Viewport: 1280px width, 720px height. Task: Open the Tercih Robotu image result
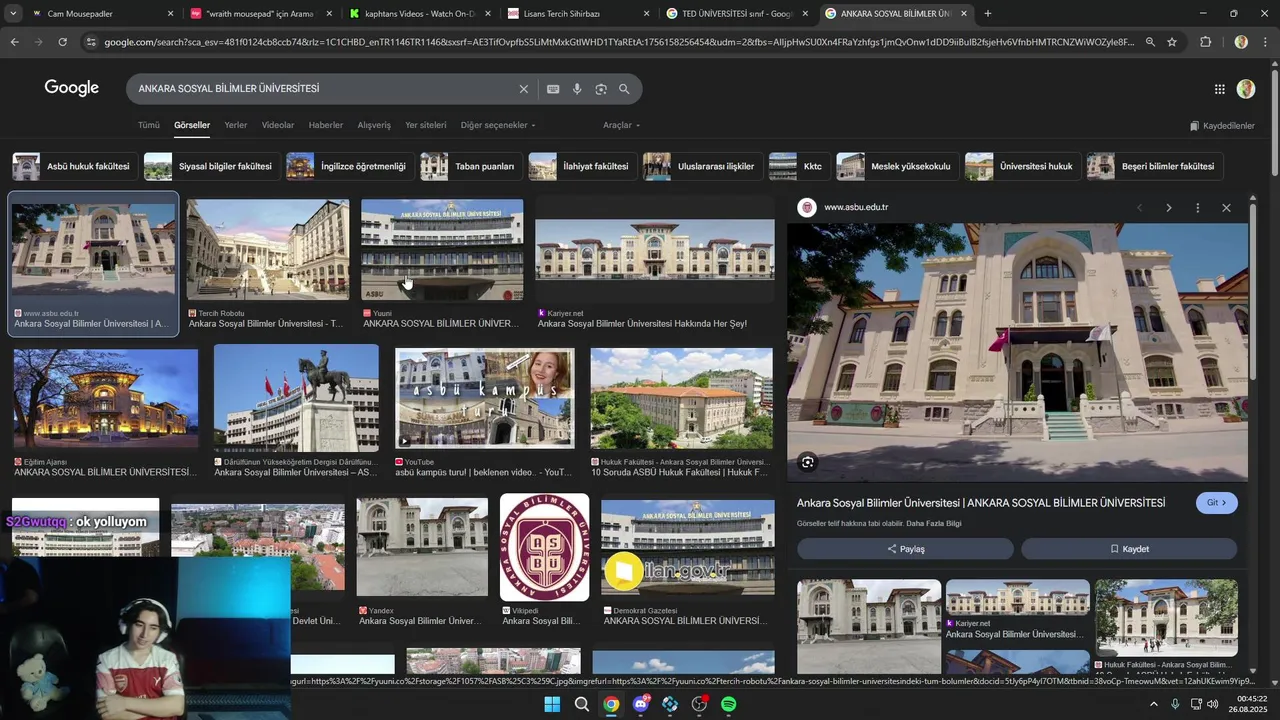[268, 250]
